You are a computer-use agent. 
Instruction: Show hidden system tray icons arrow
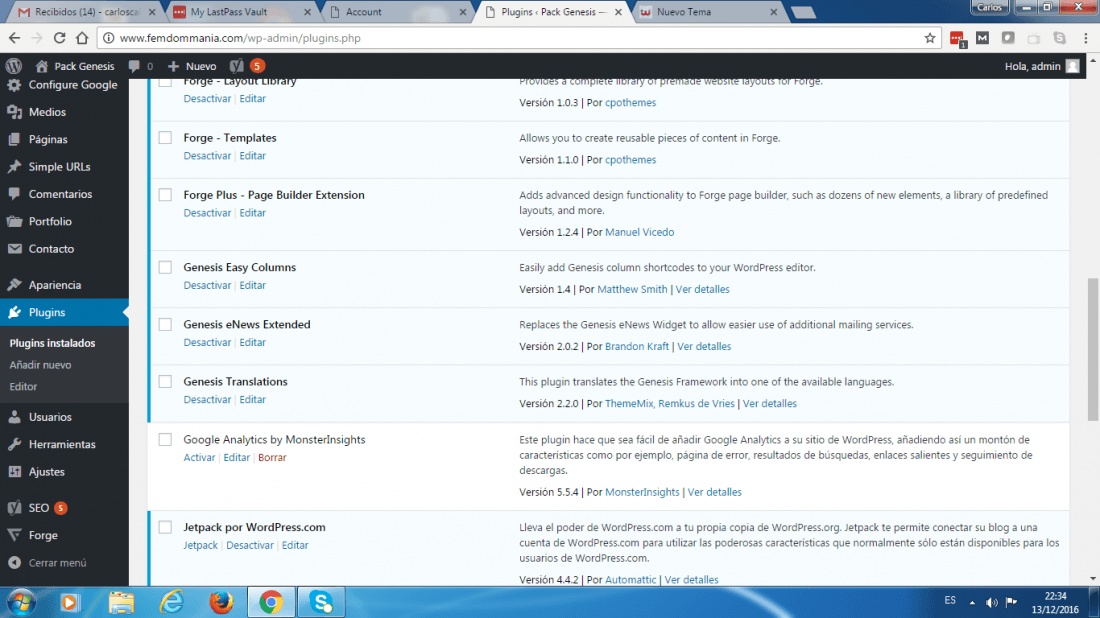(972, 602)
